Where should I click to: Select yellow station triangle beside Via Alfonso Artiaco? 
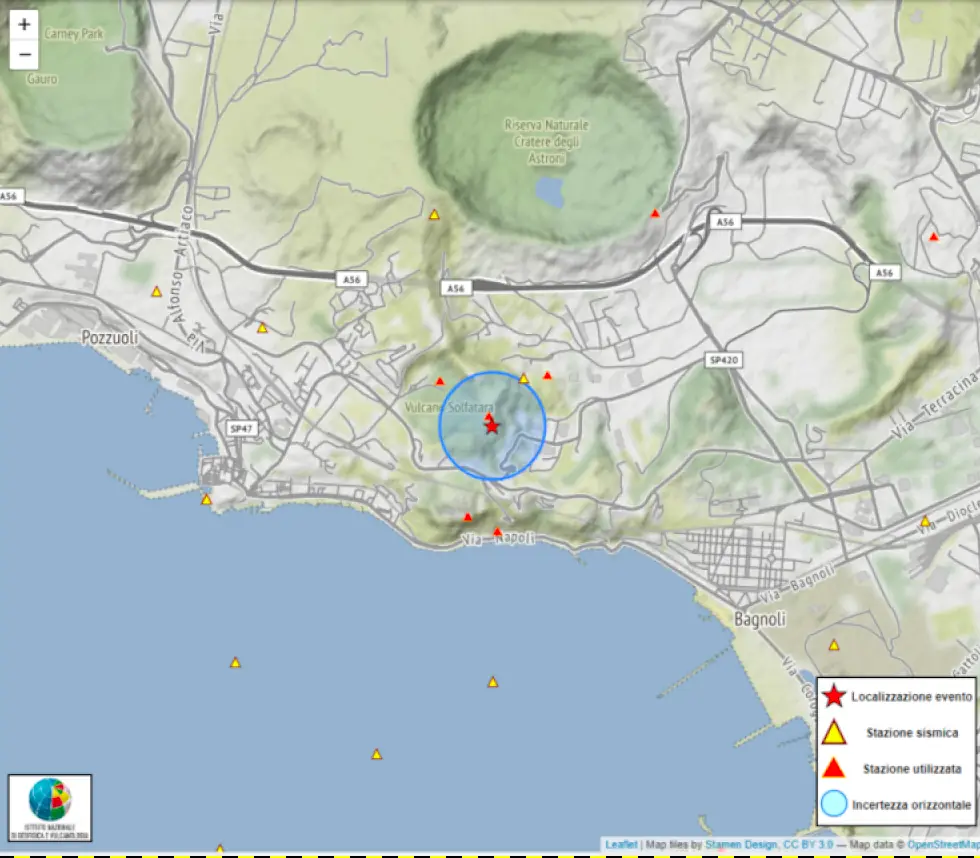tap(262, 328)
